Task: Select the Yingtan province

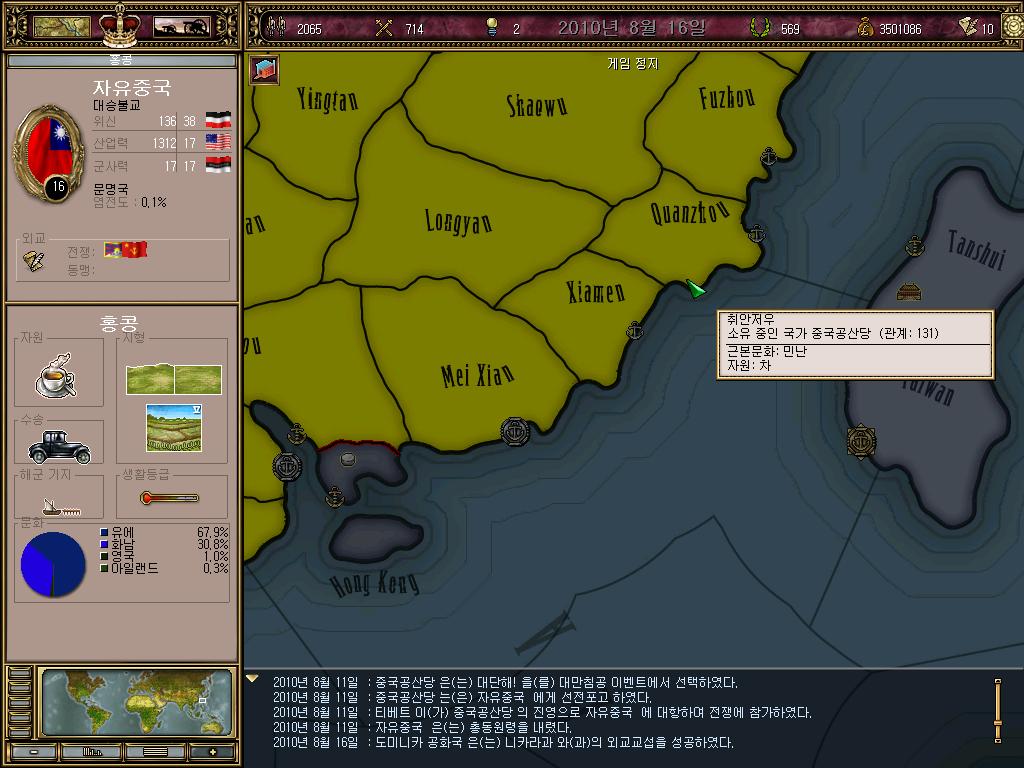Action: [327, 99]
